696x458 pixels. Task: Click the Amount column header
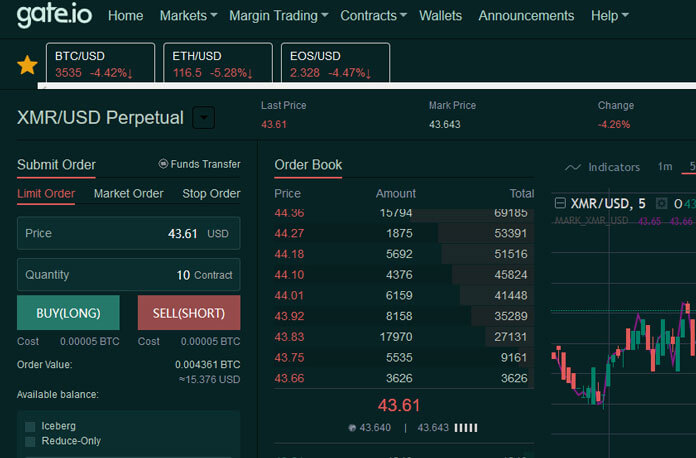(x=395, y=193)
